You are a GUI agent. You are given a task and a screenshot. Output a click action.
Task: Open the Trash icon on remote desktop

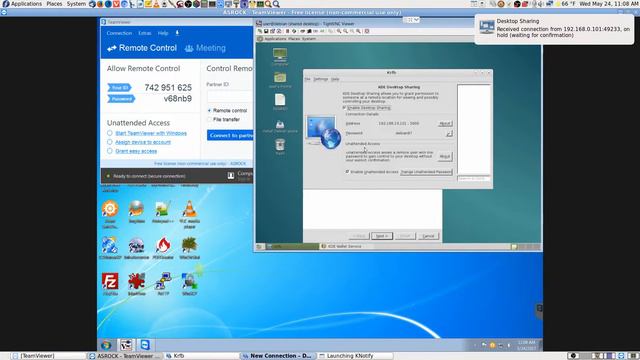point(280,147)
